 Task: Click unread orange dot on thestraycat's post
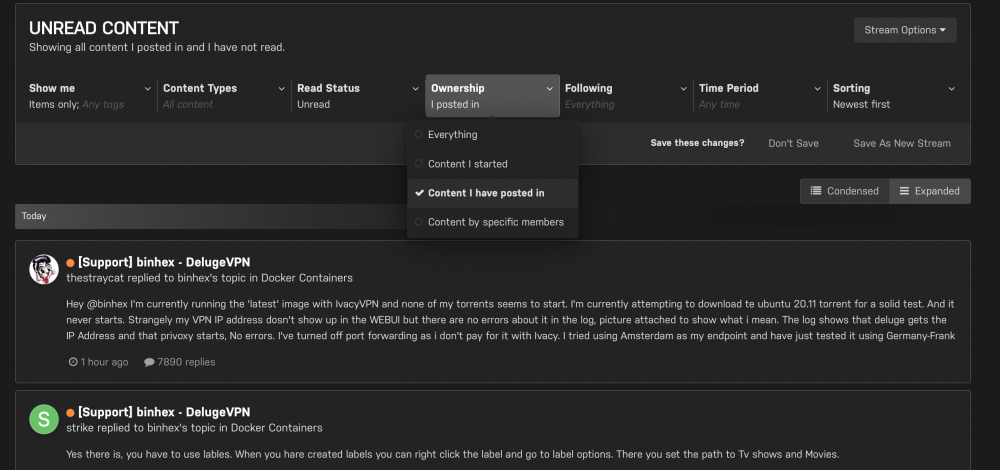click(x=71, y=263)
